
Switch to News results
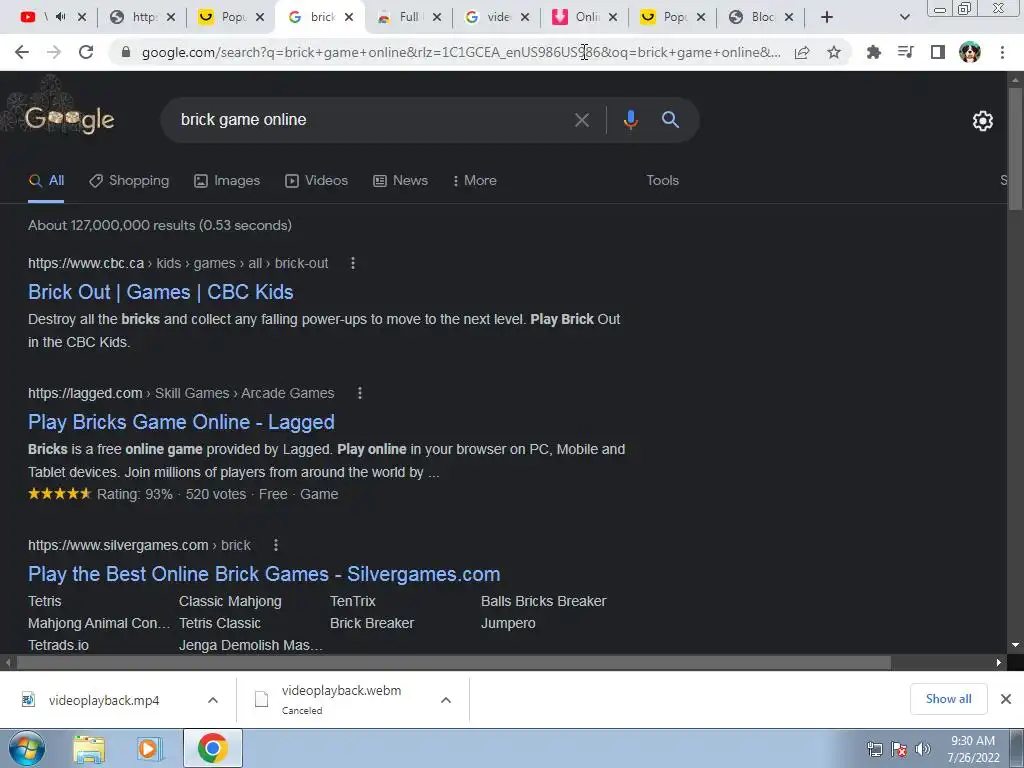[400, 181]
